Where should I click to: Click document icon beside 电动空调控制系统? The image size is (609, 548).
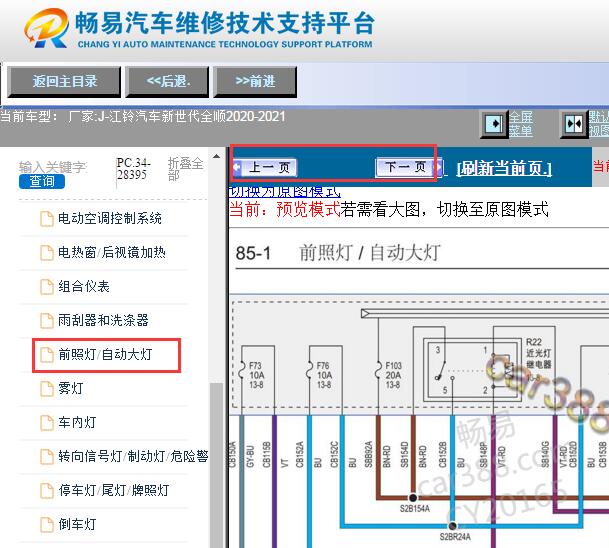click(47, 219)
